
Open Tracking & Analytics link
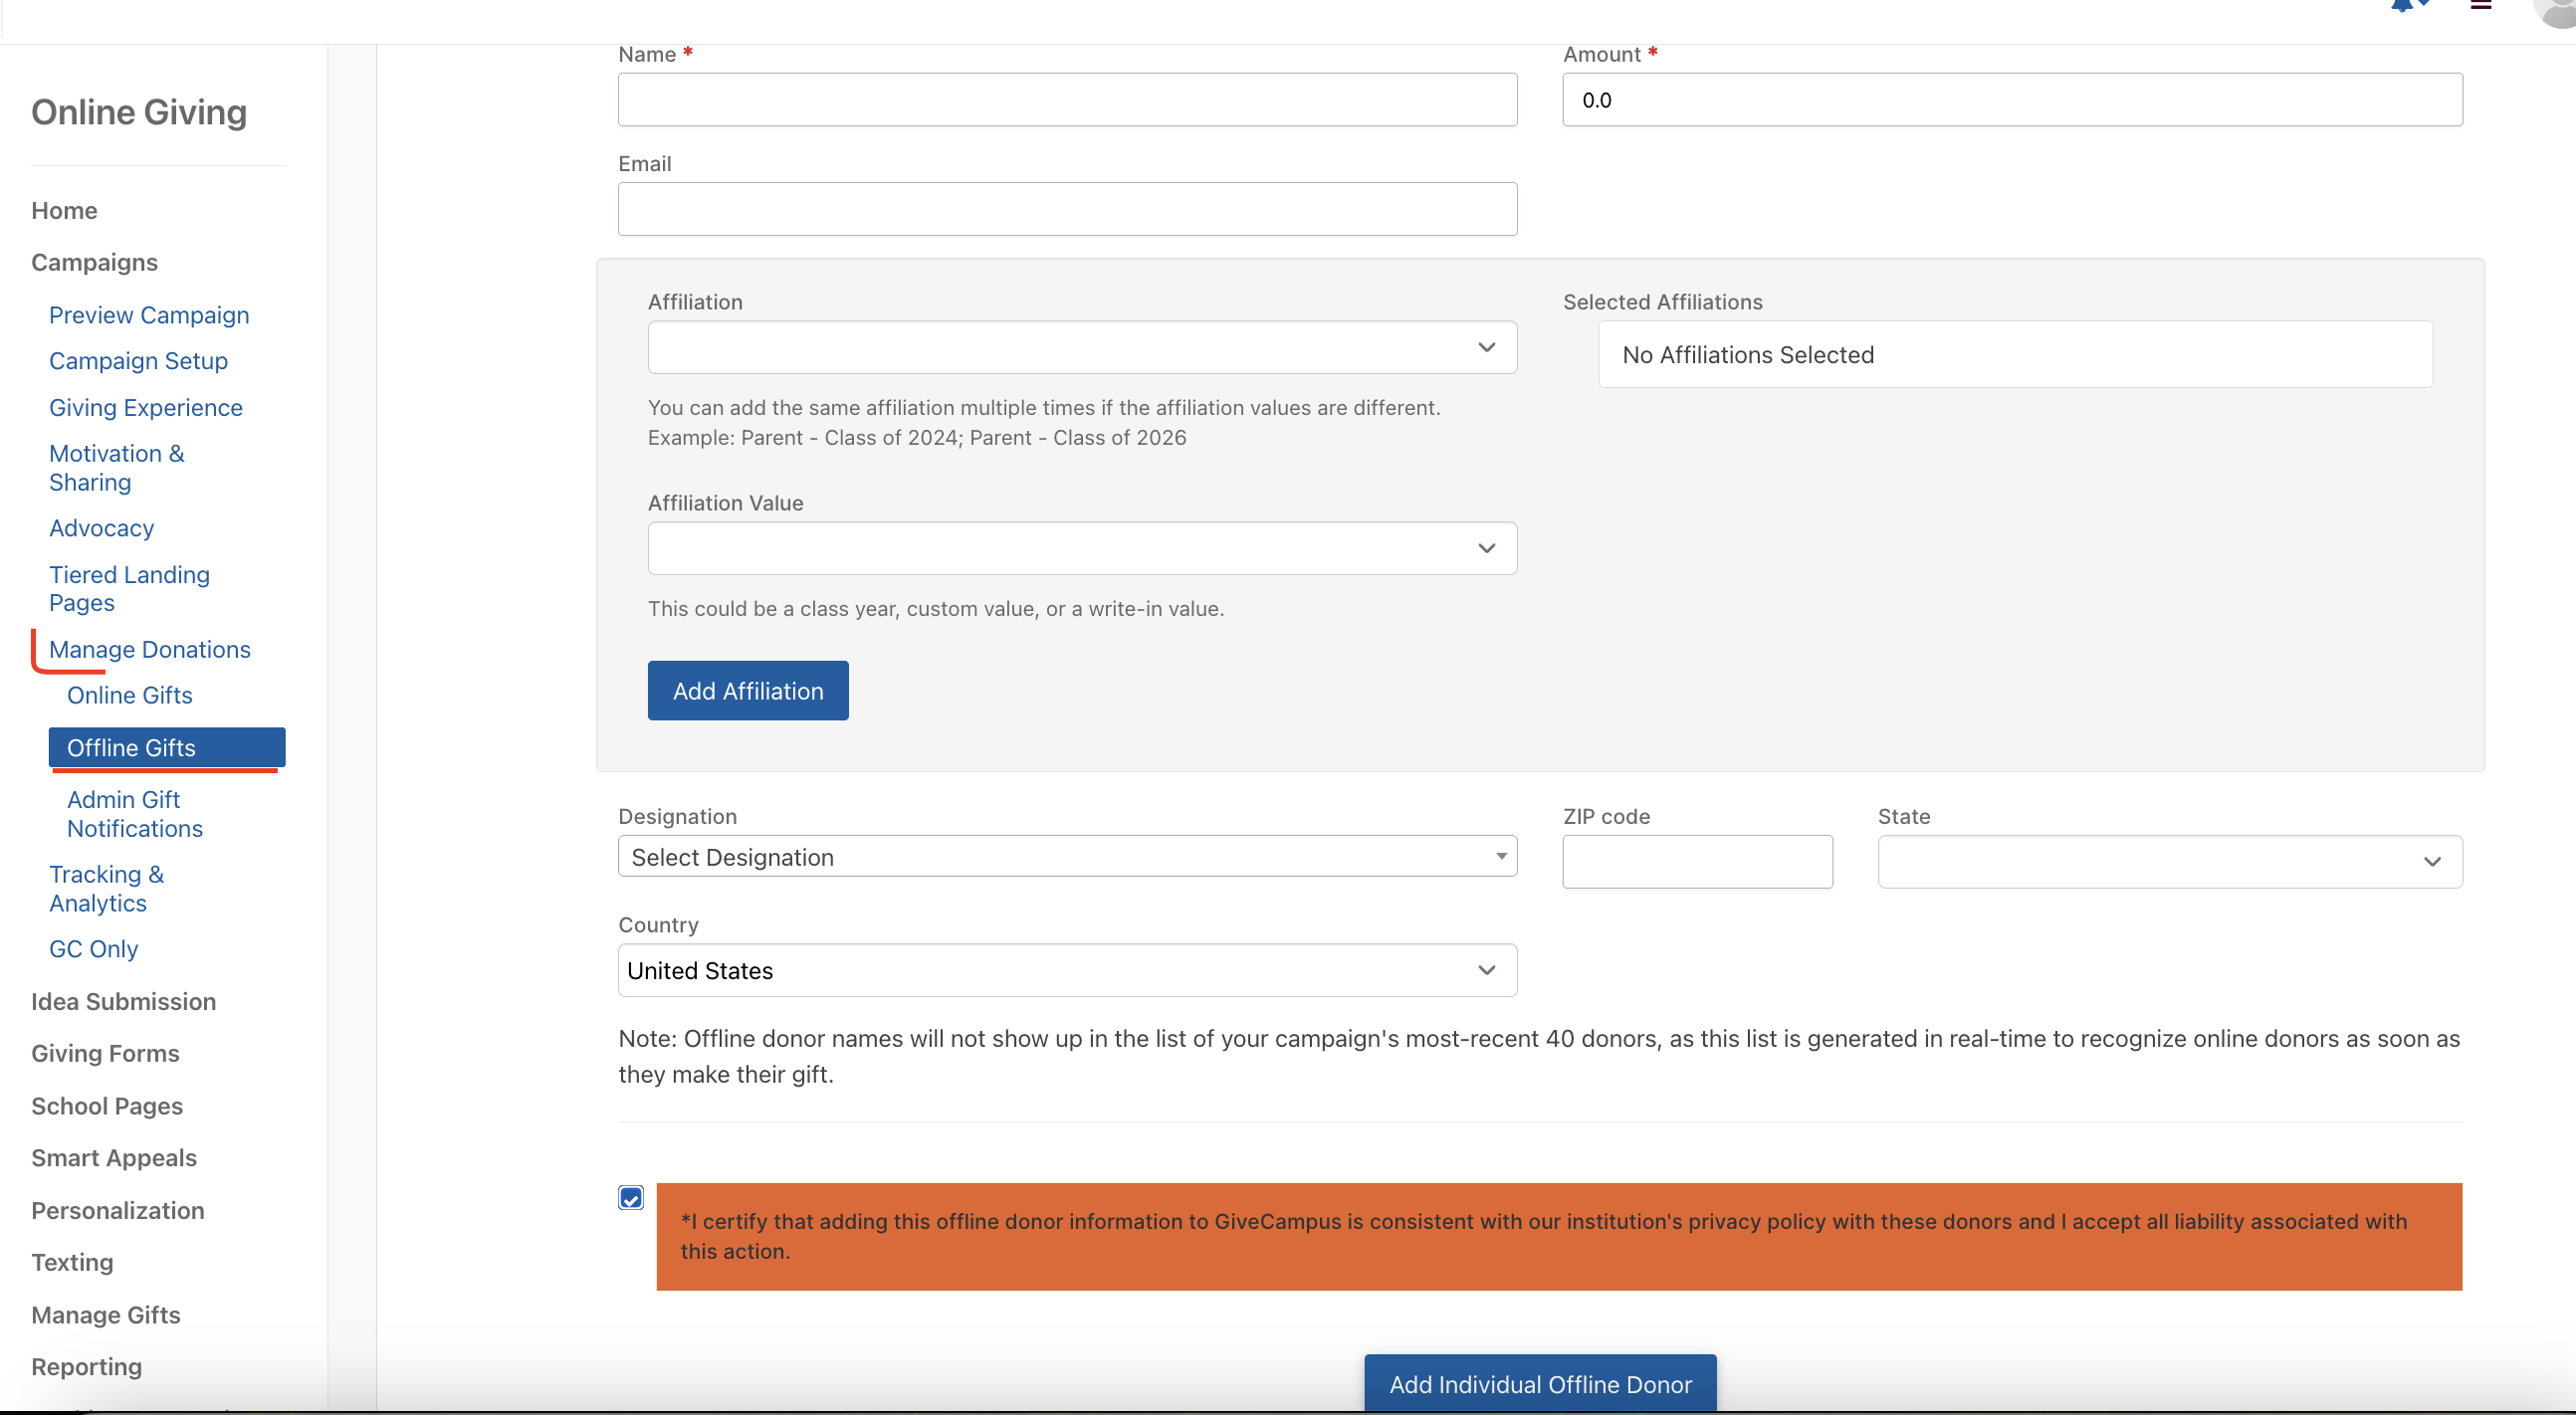(x=106, y=888)
